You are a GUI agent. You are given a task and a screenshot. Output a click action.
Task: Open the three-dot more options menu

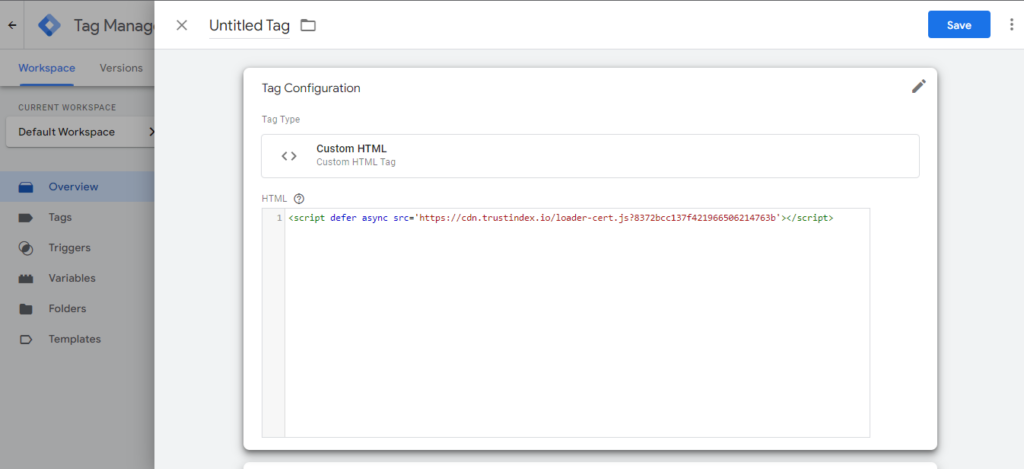1011,25
